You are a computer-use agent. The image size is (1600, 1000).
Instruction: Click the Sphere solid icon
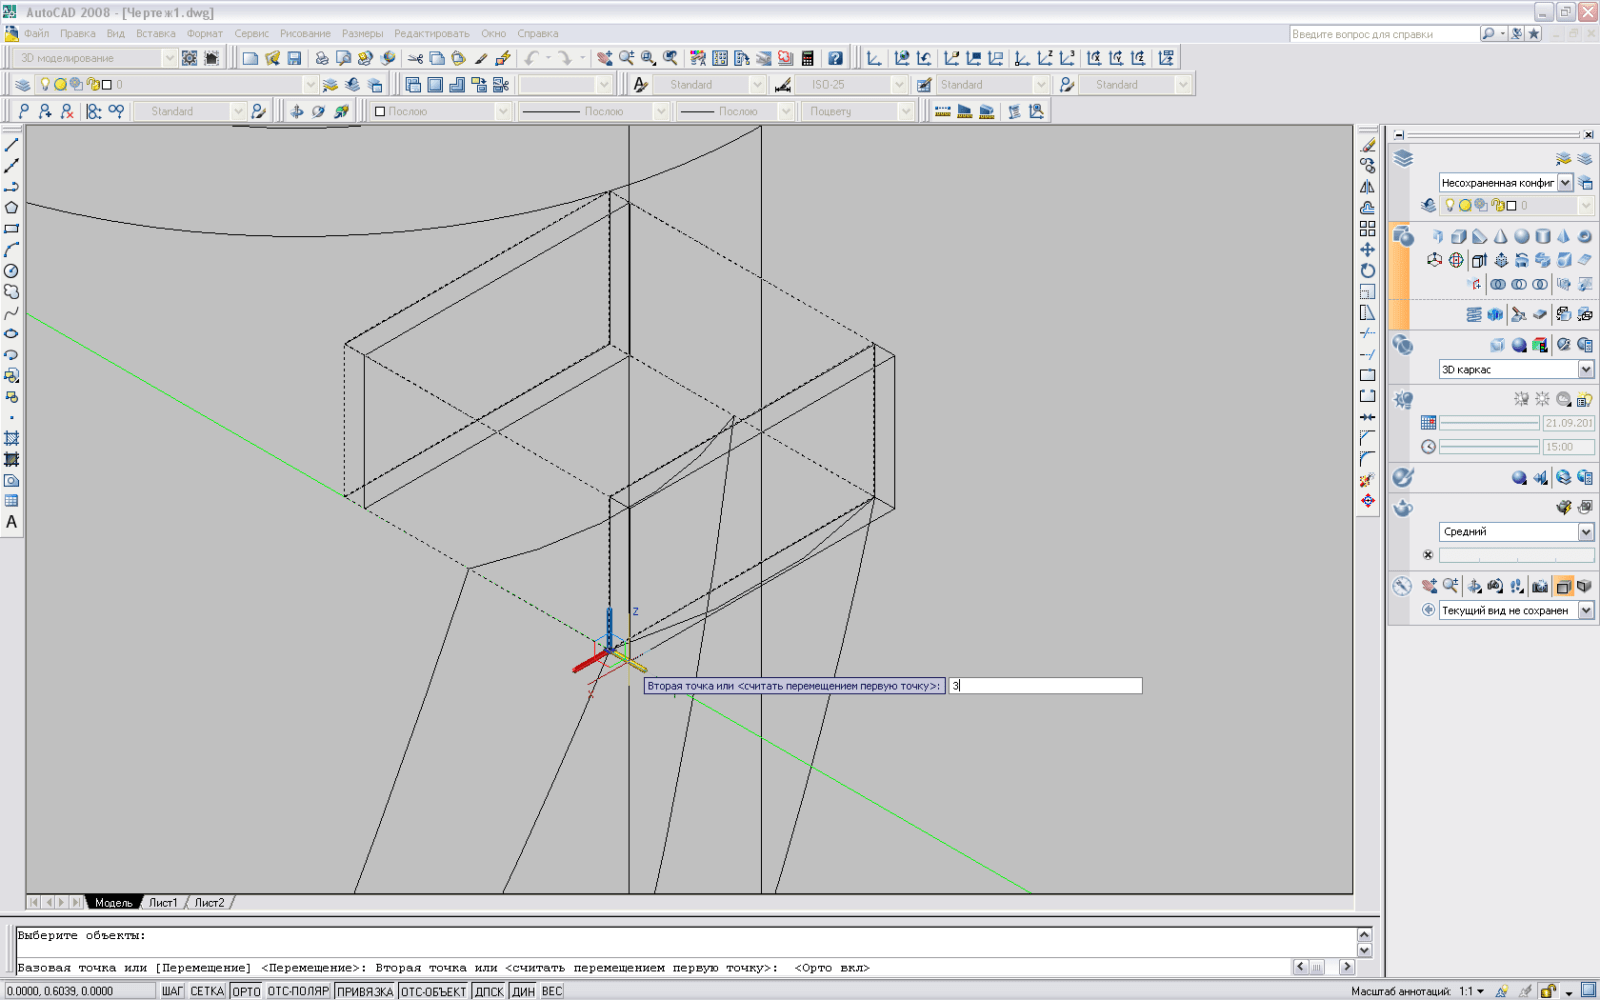[1521, 237]
